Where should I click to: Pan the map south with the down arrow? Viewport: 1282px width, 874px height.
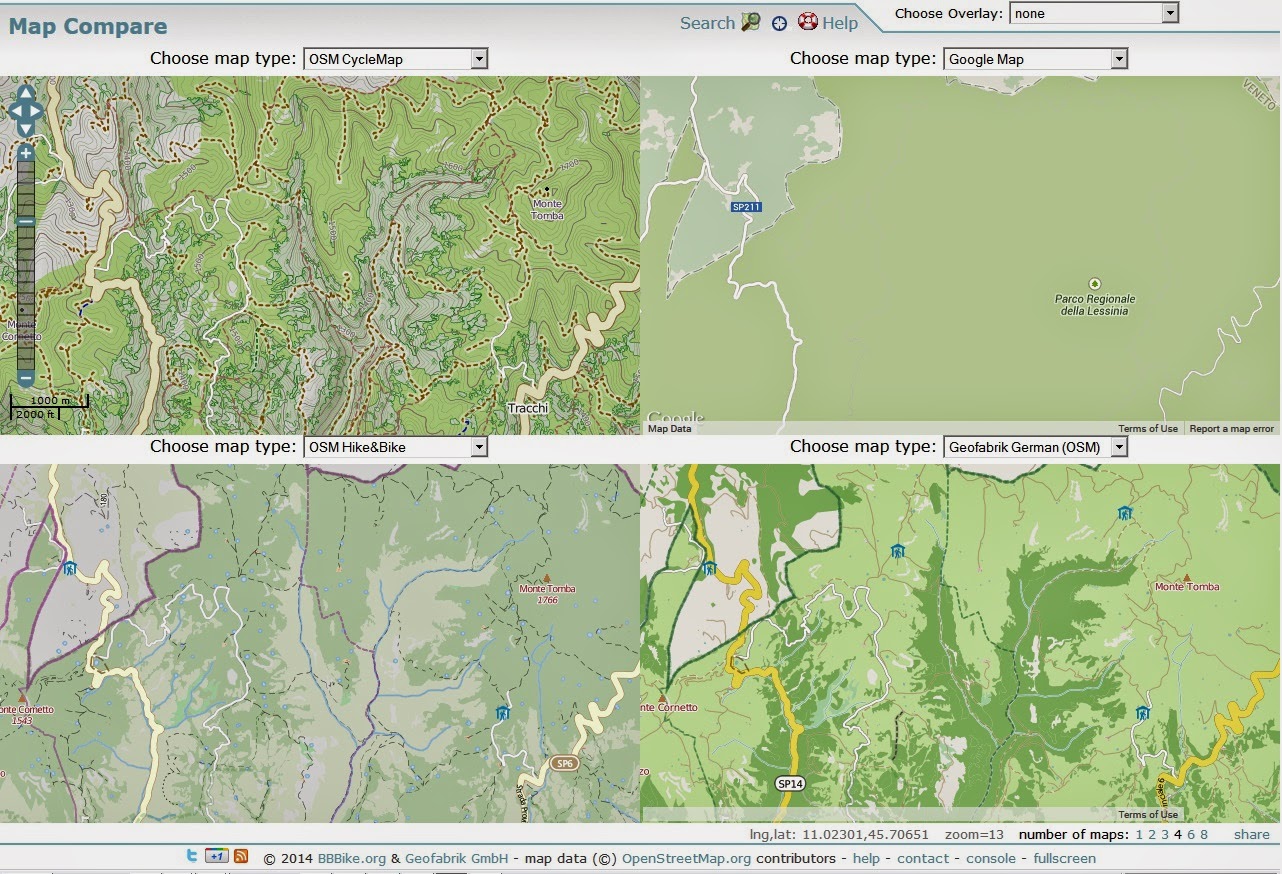pyautogui.click(x=25, y=130)
